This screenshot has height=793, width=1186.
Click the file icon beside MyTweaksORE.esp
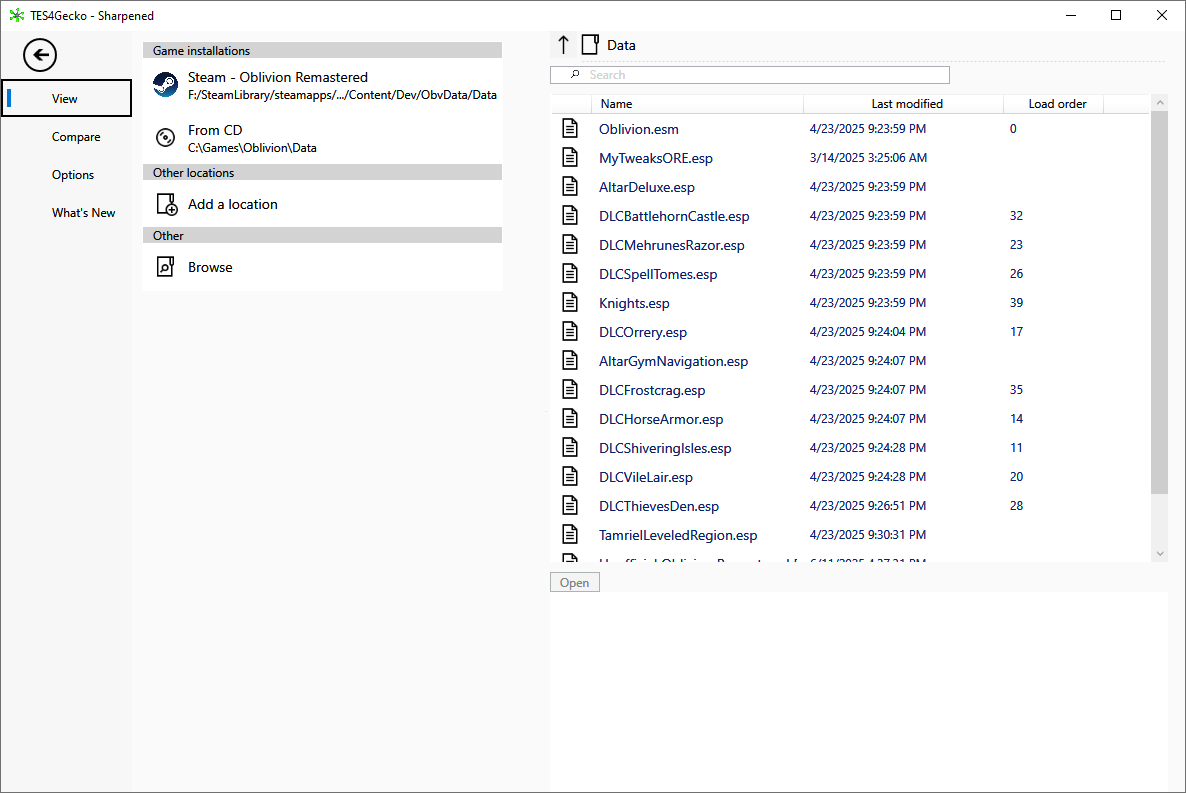click(x=570, y=157)
